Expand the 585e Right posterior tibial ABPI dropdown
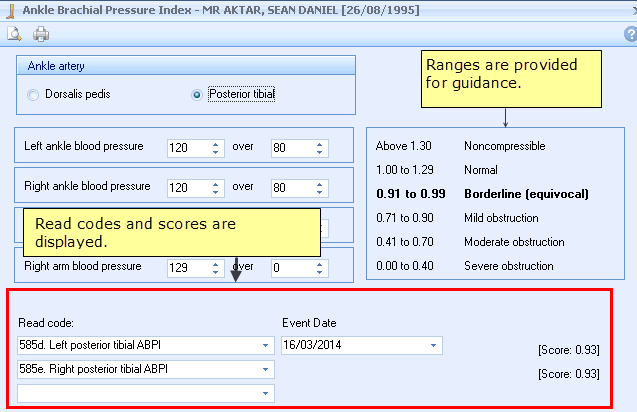 click(x=266, y=370)
